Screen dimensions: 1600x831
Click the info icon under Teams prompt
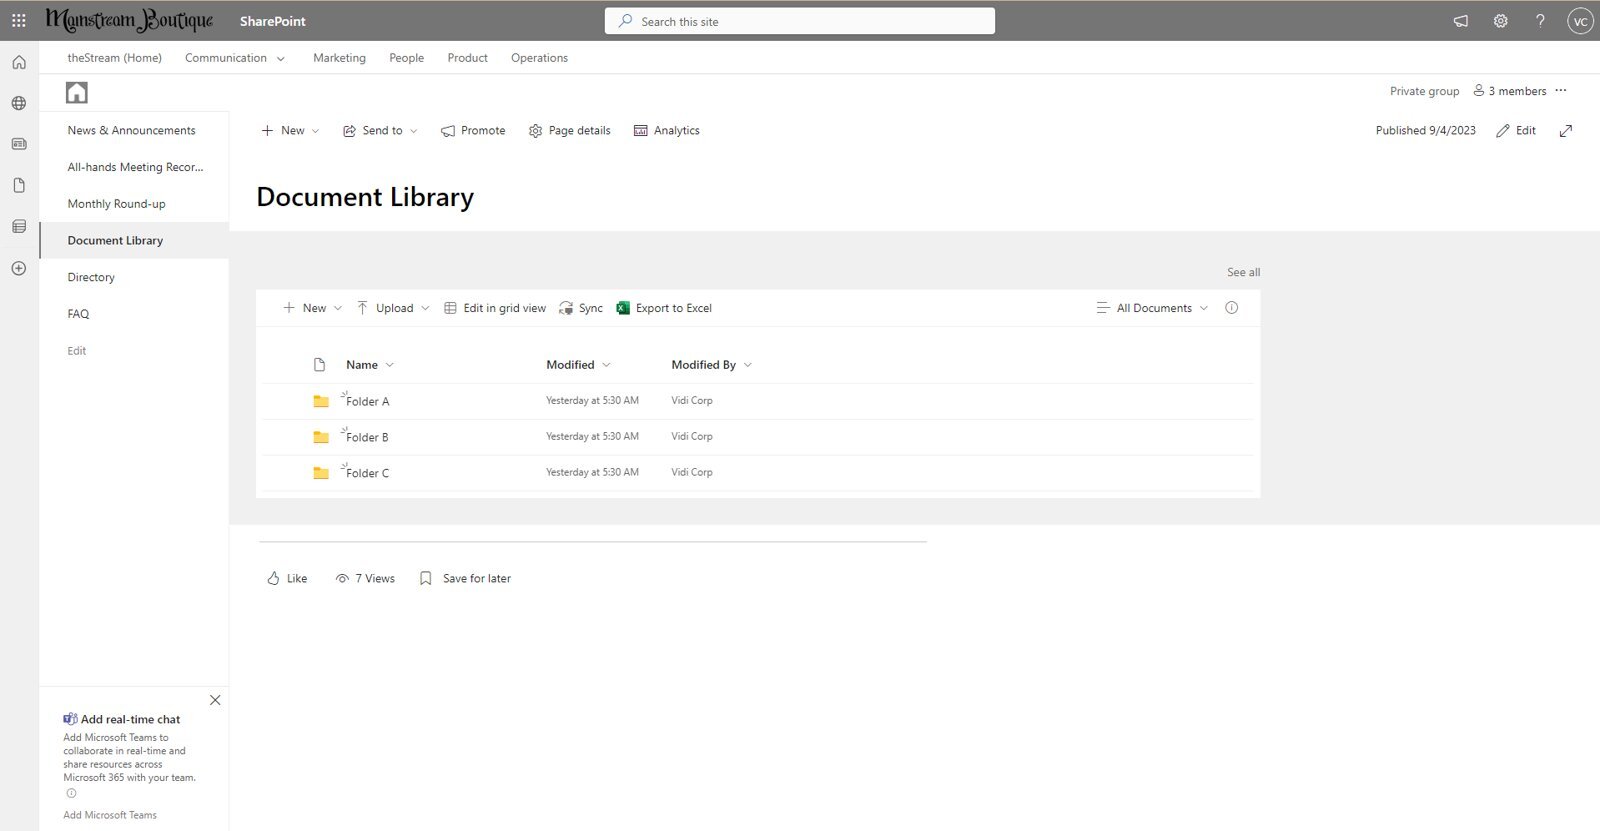71,794
